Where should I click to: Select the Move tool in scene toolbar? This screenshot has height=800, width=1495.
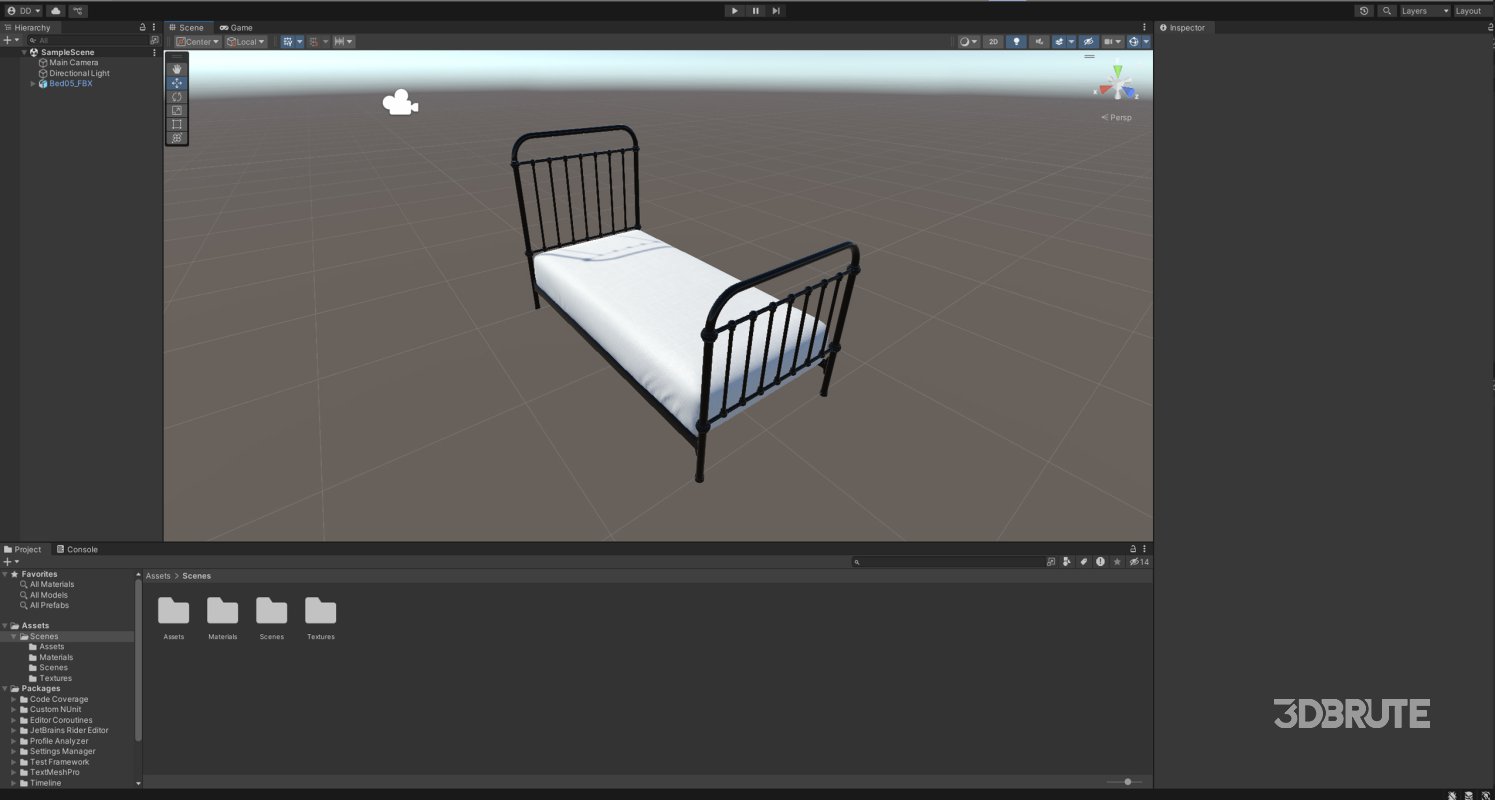(176, 83)
